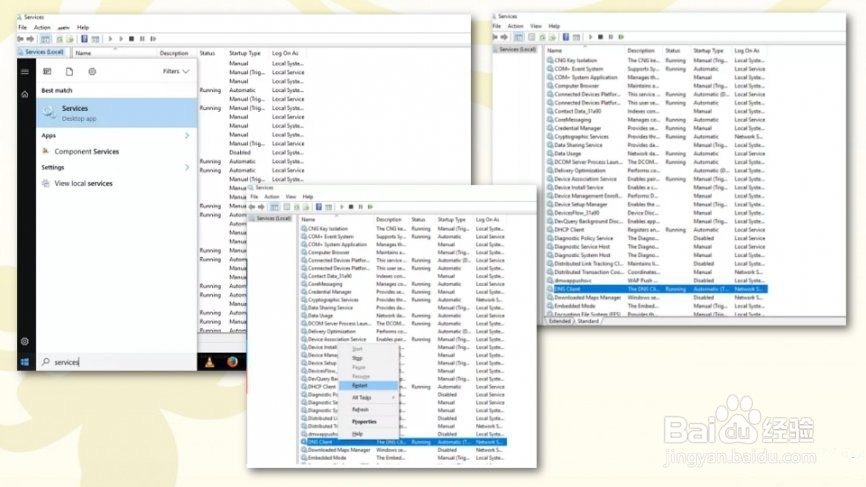
Task: Switch to Standard tab in right window
Action: 588,321
